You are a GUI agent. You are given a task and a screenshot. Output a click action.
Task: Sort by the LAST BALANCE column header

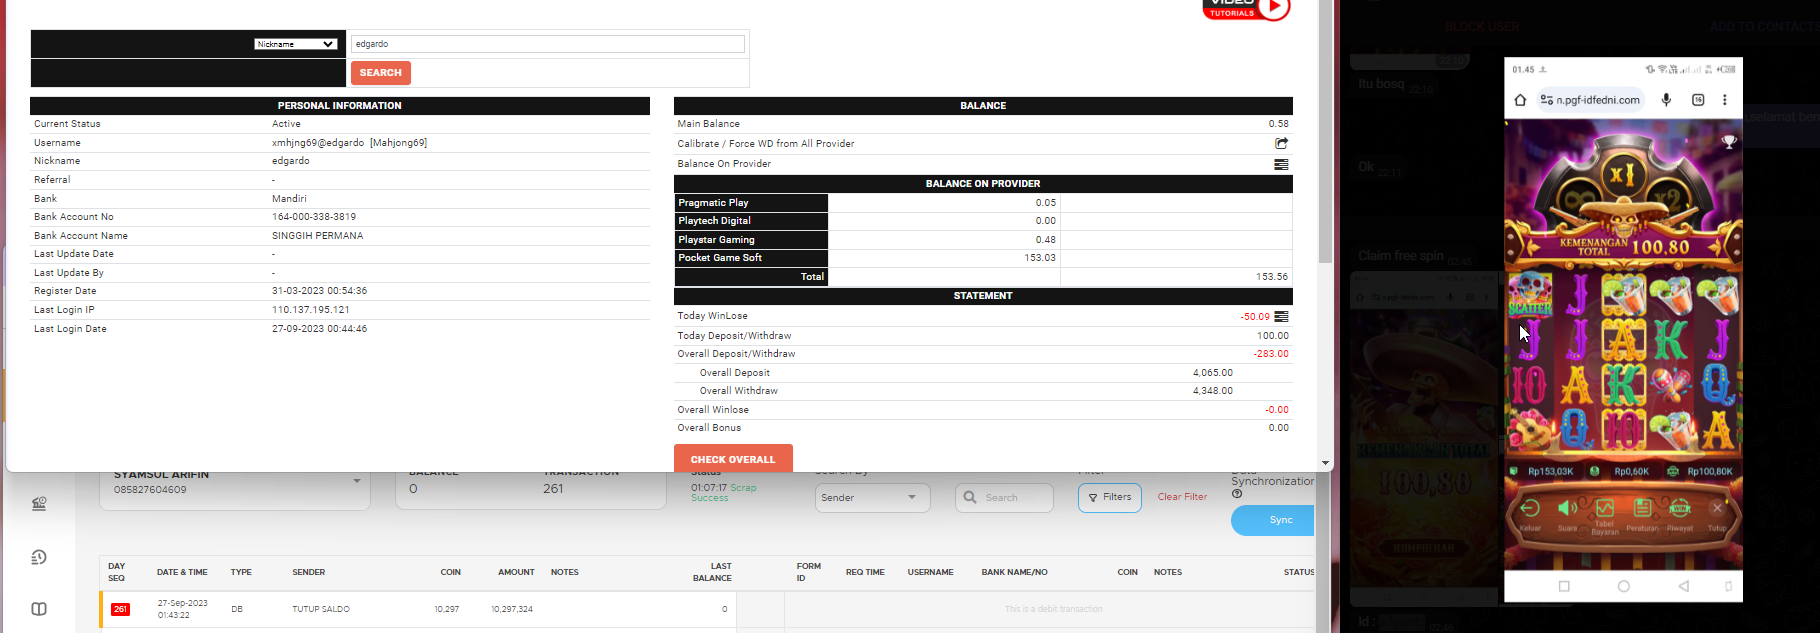click(712, 572)
